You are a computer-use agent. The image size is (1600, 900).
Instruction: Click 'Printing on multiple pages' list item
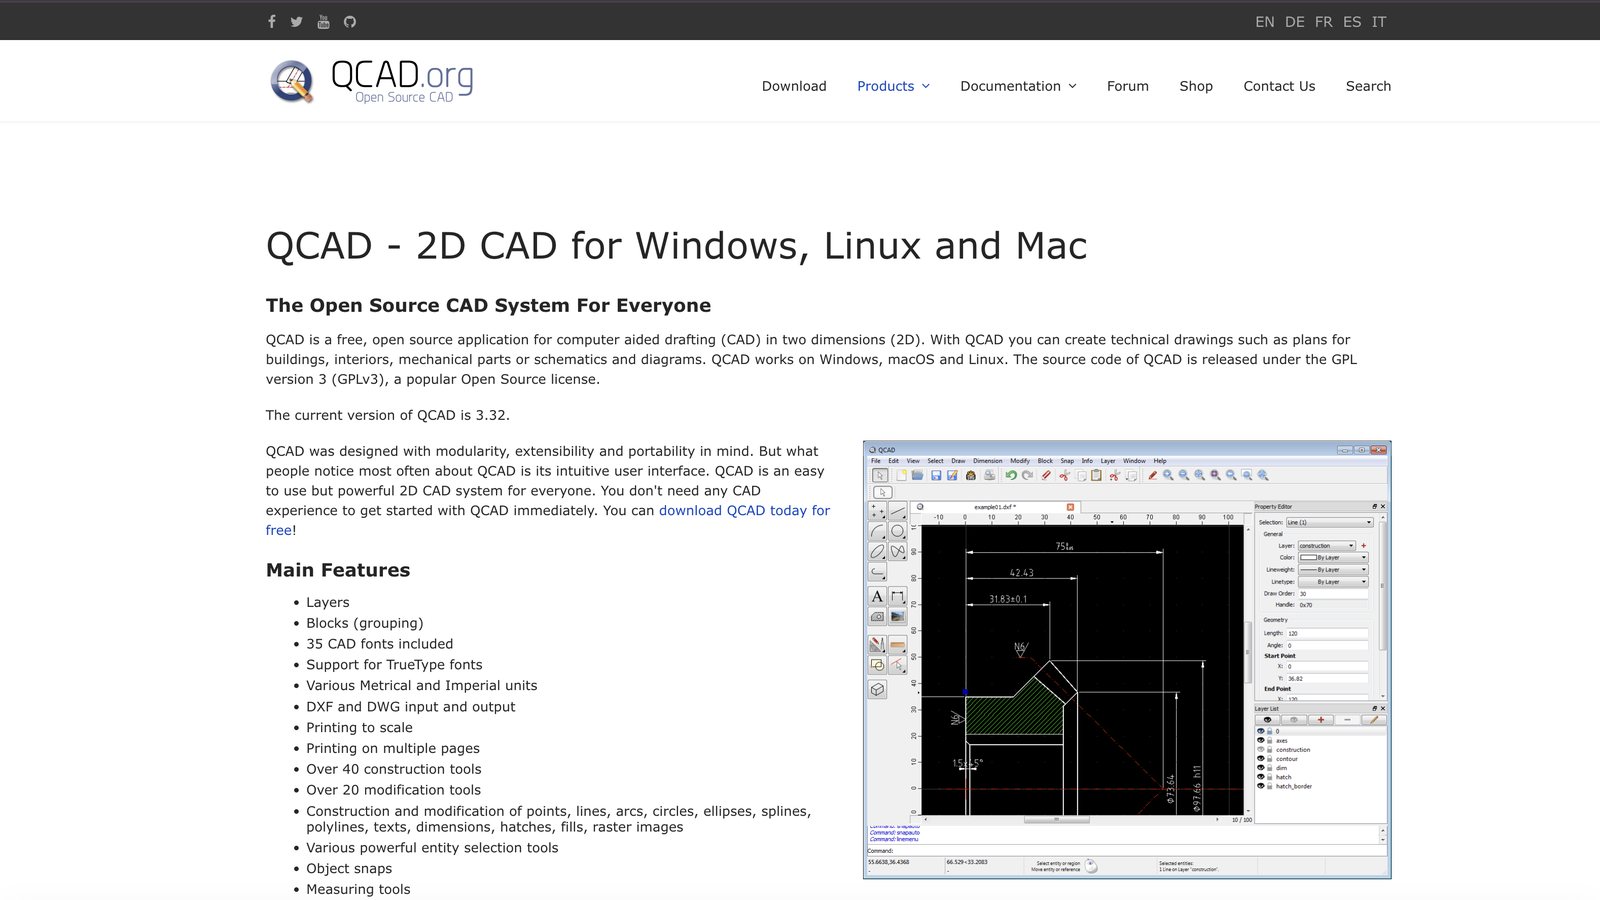tap(393, 748)
